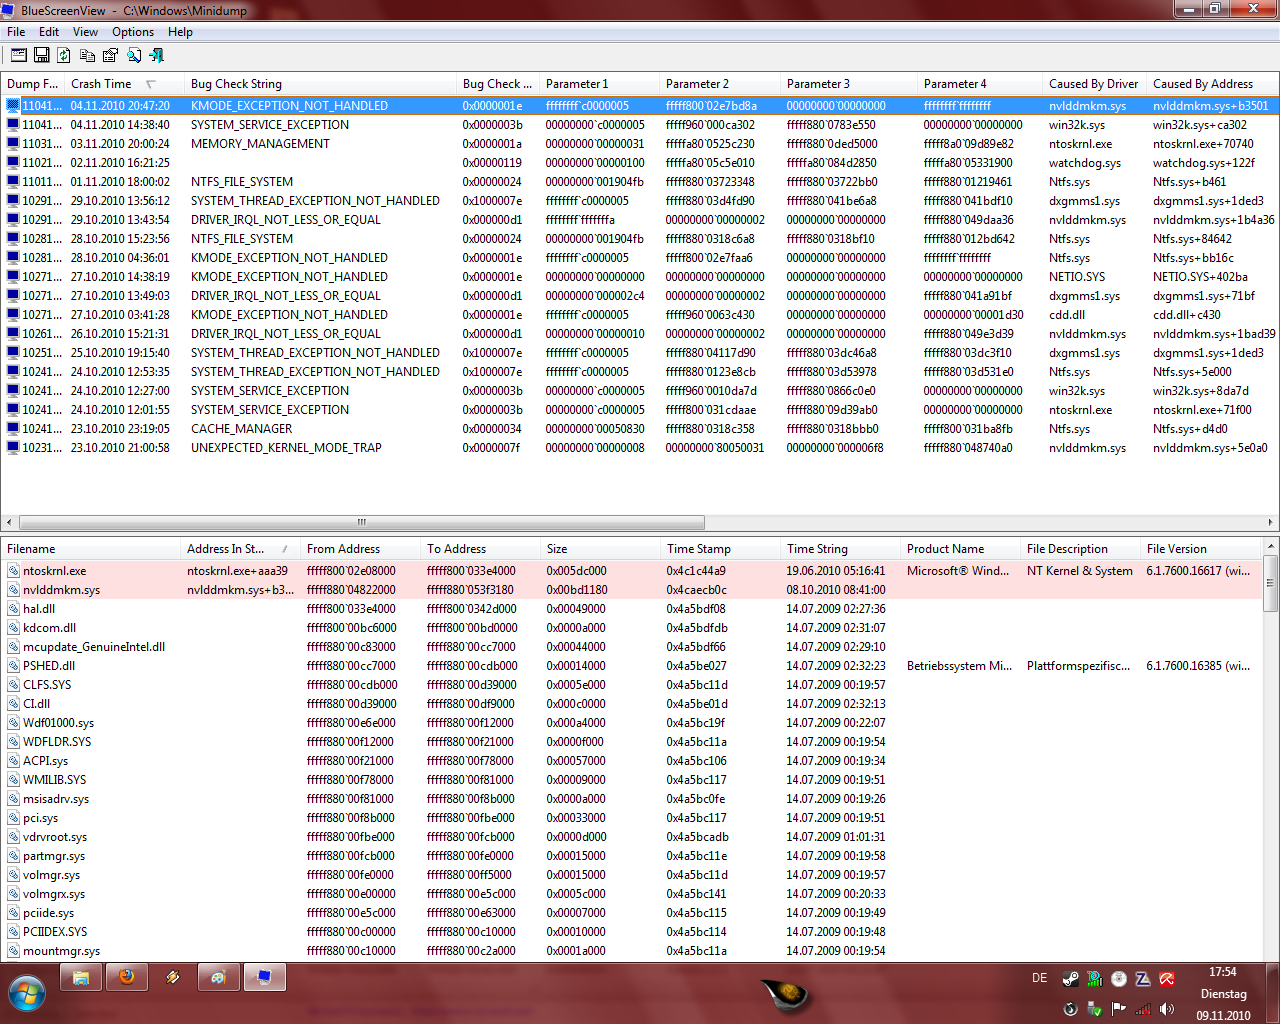Select the CACHE_MANAGER crash row
This screenshot has height=1024, width=1280.
(x=640, y=428)
